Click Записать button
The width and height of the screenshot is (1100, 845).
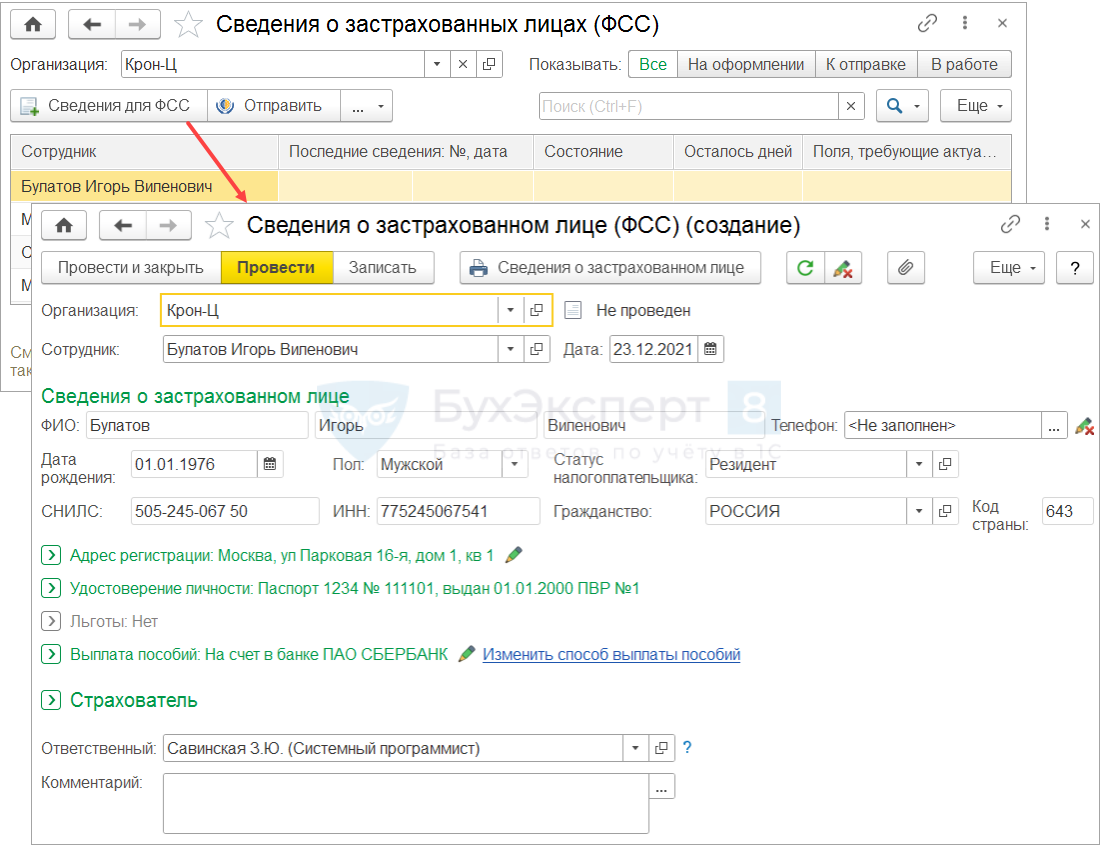pos(383,268)
